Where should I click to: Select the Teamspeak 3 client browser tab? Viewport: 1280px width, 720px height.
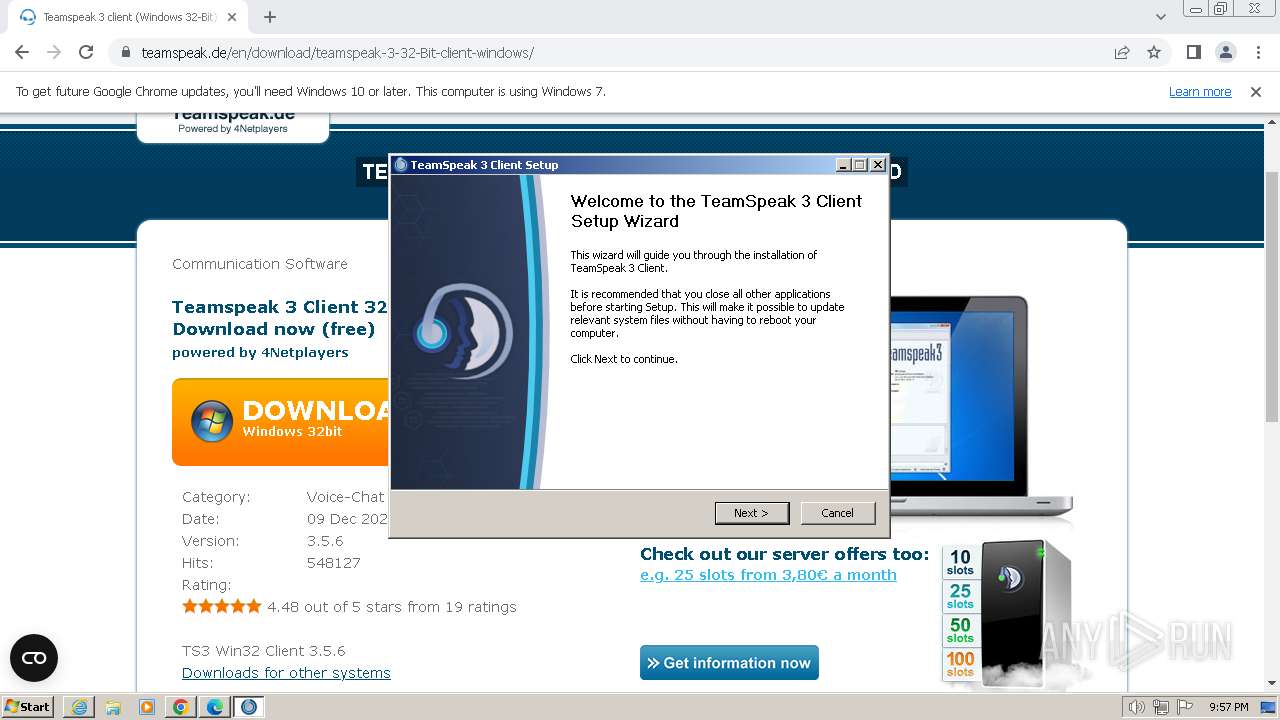point(127,17)
